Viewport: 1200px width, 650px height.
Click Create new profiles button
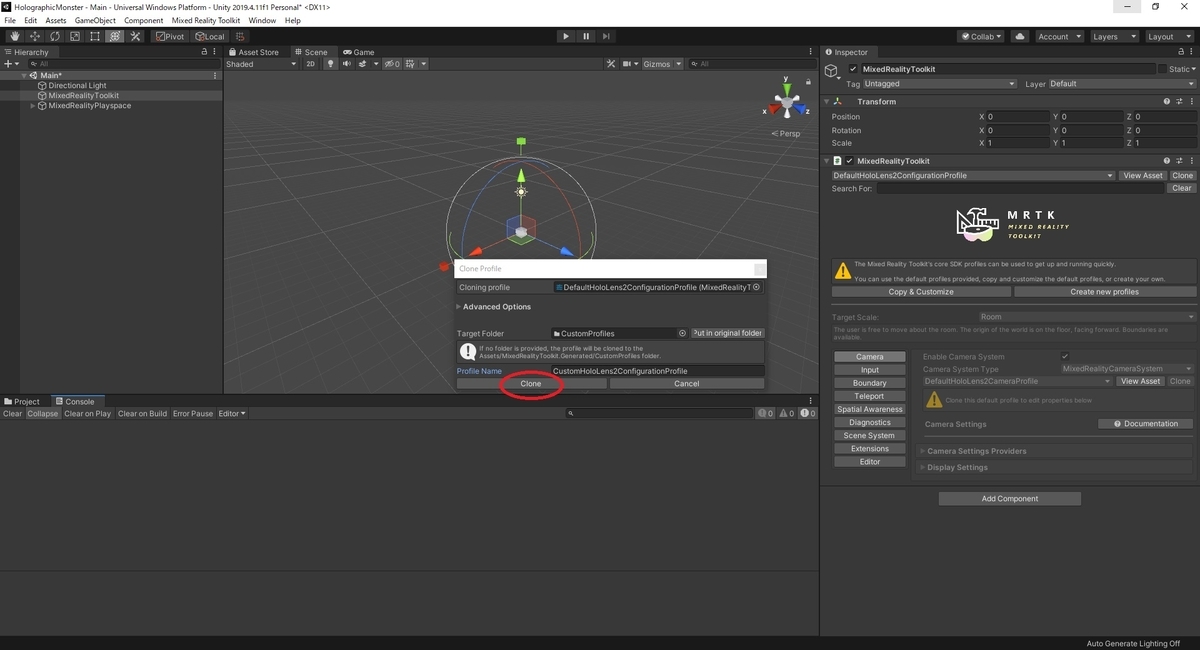tap(1104, 292)
